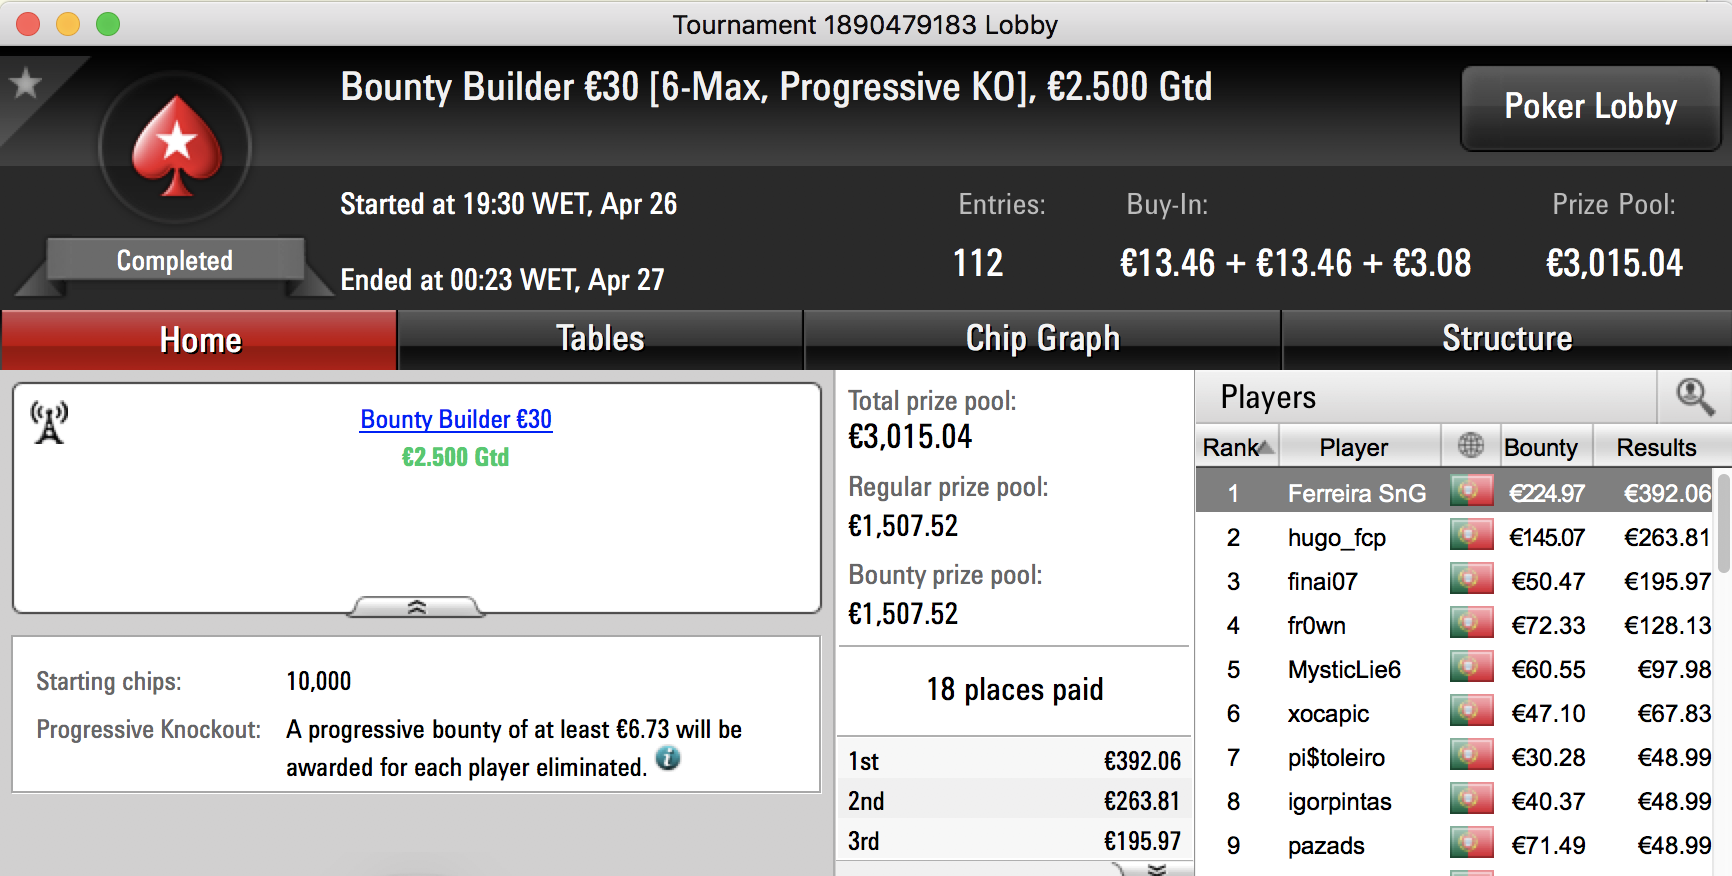Open the Poker Lobby
The height and width of the screenshot is (876, 1732).
click(1590, 107)
